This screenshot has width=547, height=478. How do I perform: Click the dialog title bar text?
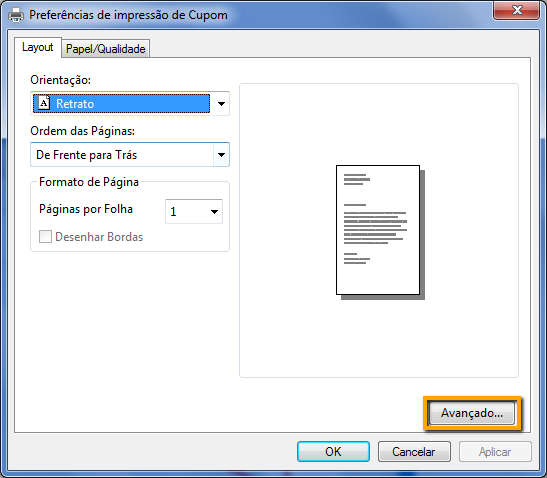pyautogui.click(x=128, y=15)
